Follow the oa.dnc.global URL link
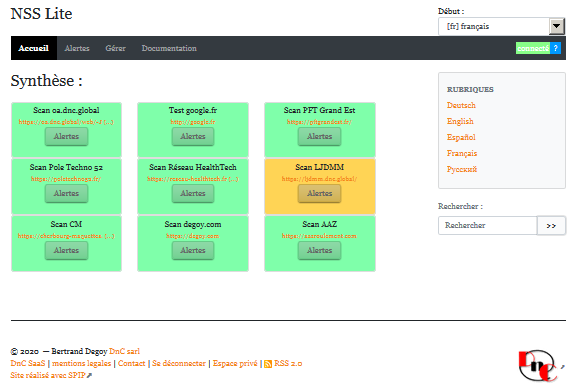 coord(66,122)
